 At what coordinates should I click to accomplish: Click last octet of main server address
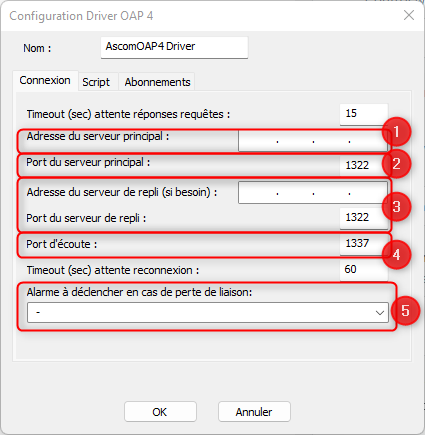pos(368,141)
